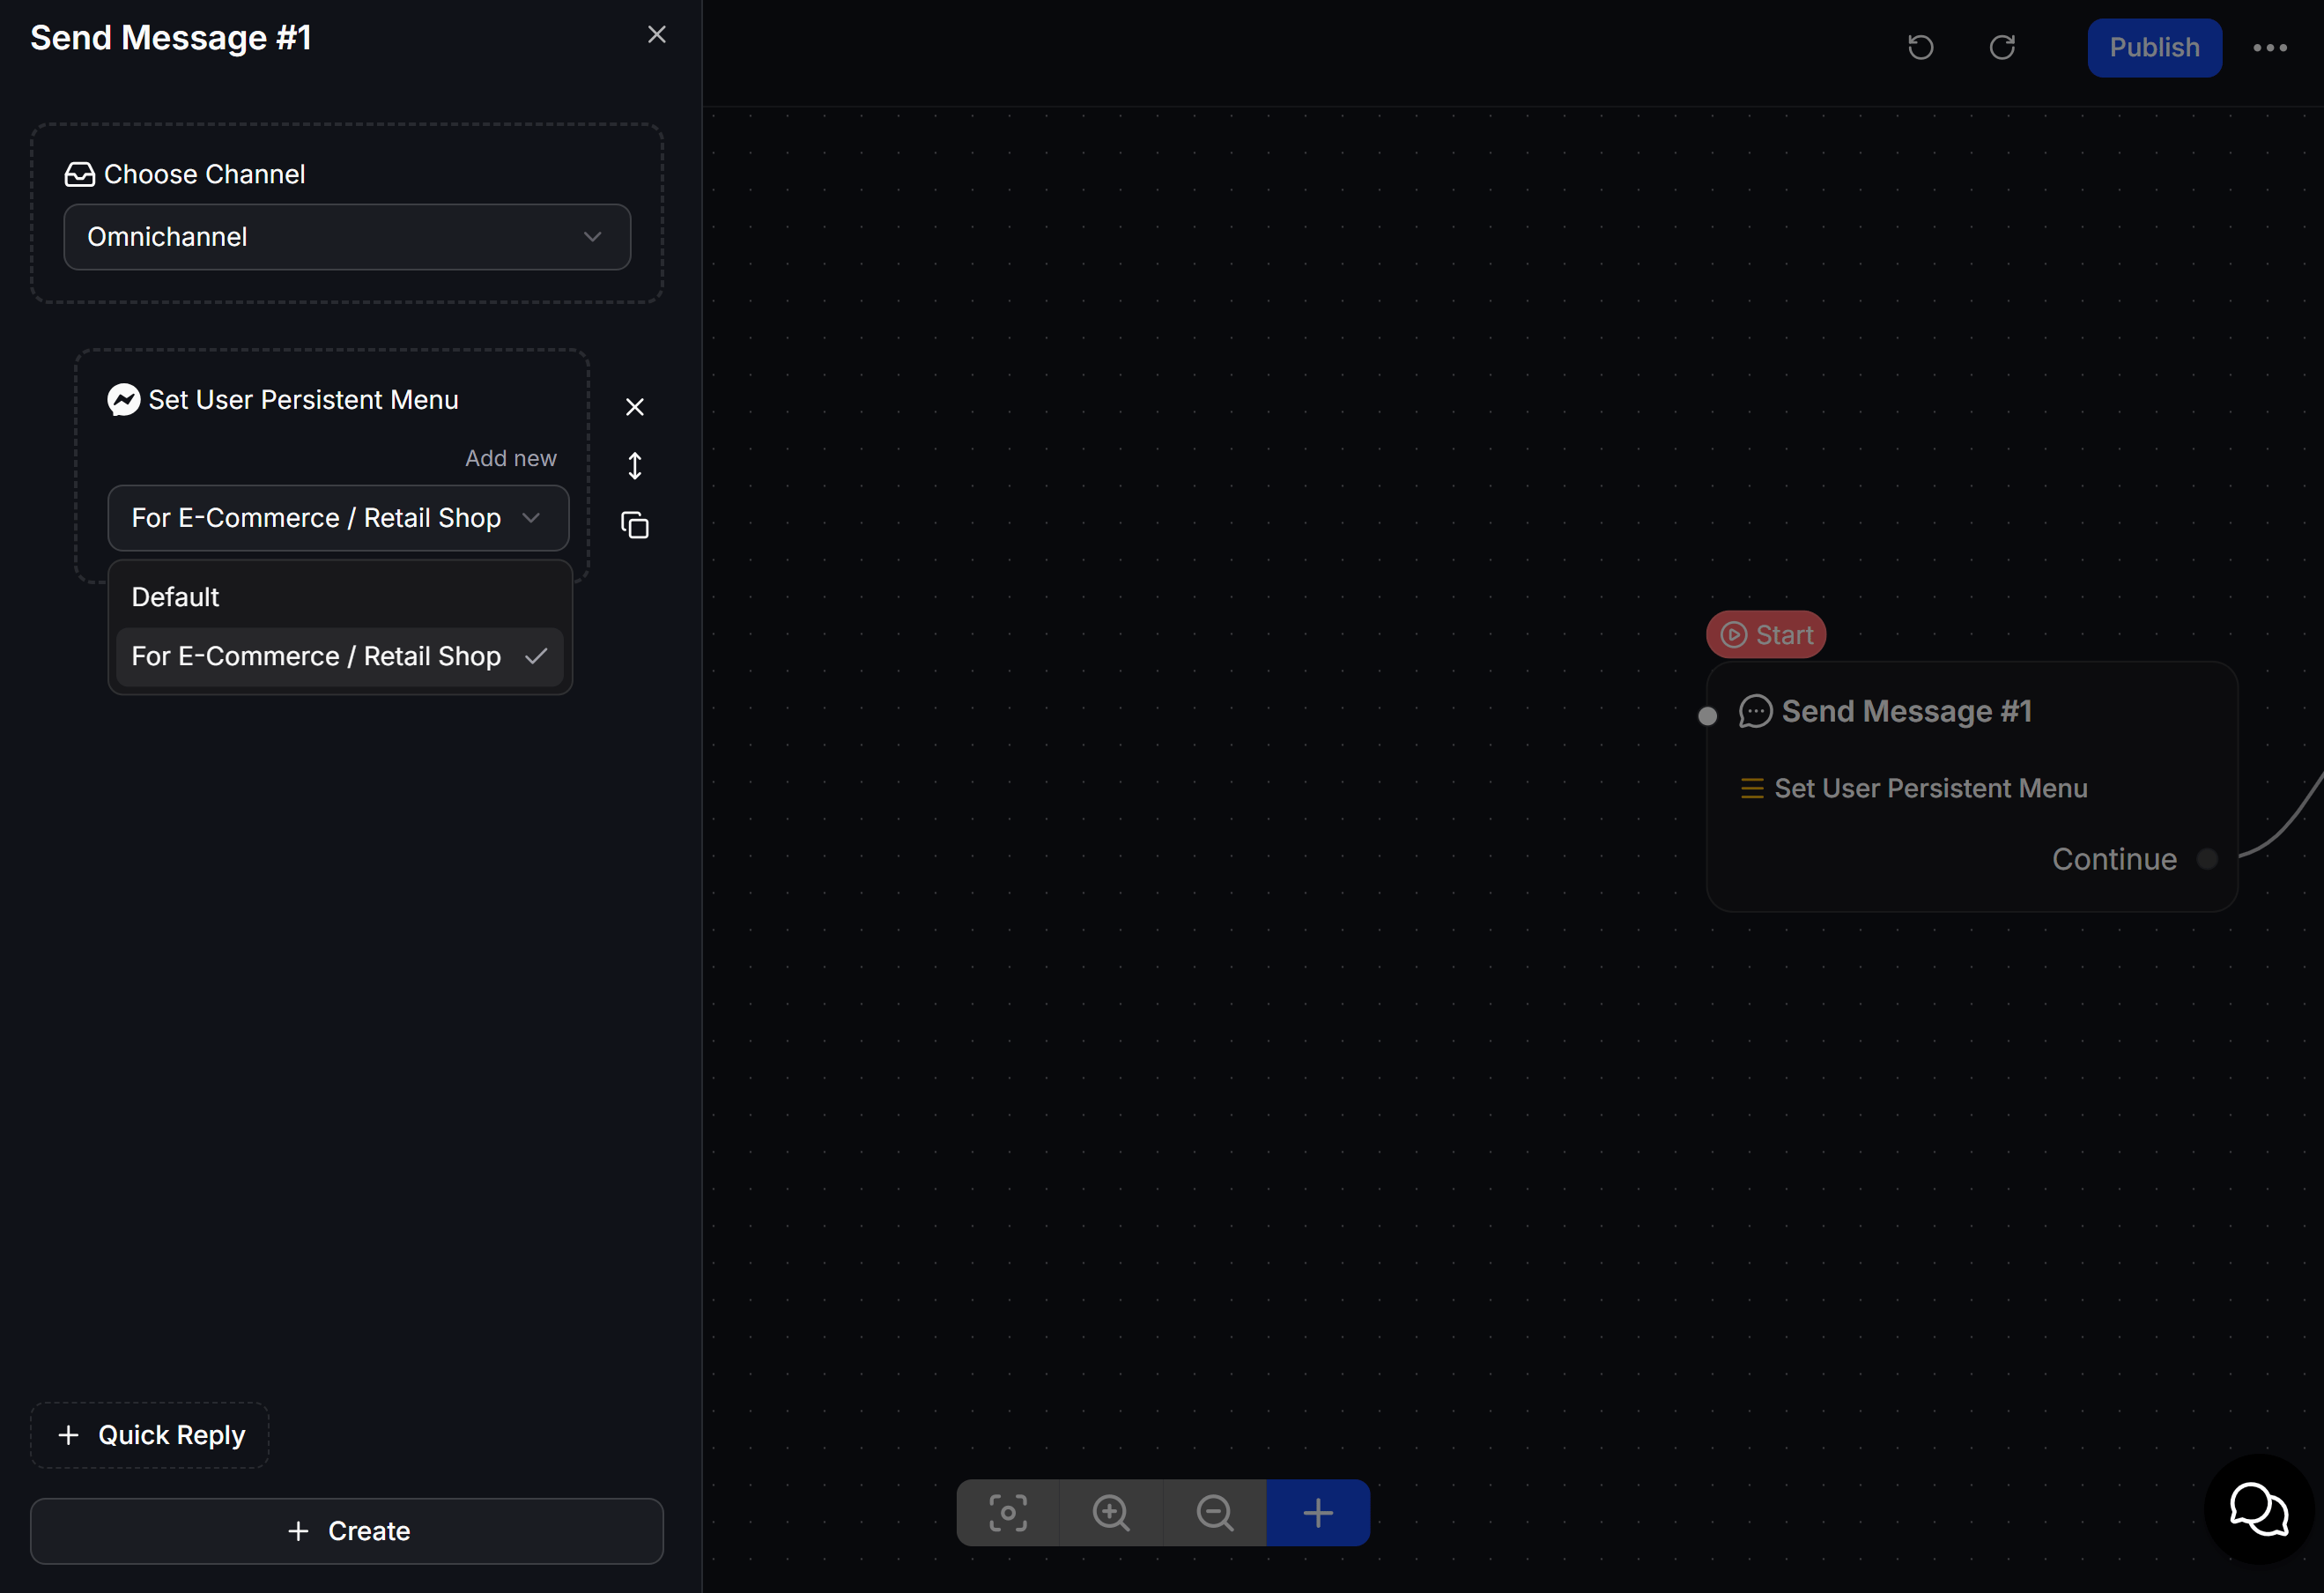Click the chat bubble icon on the node
This screenshot has width=2324, height=1593.
tap(1755, 712)
